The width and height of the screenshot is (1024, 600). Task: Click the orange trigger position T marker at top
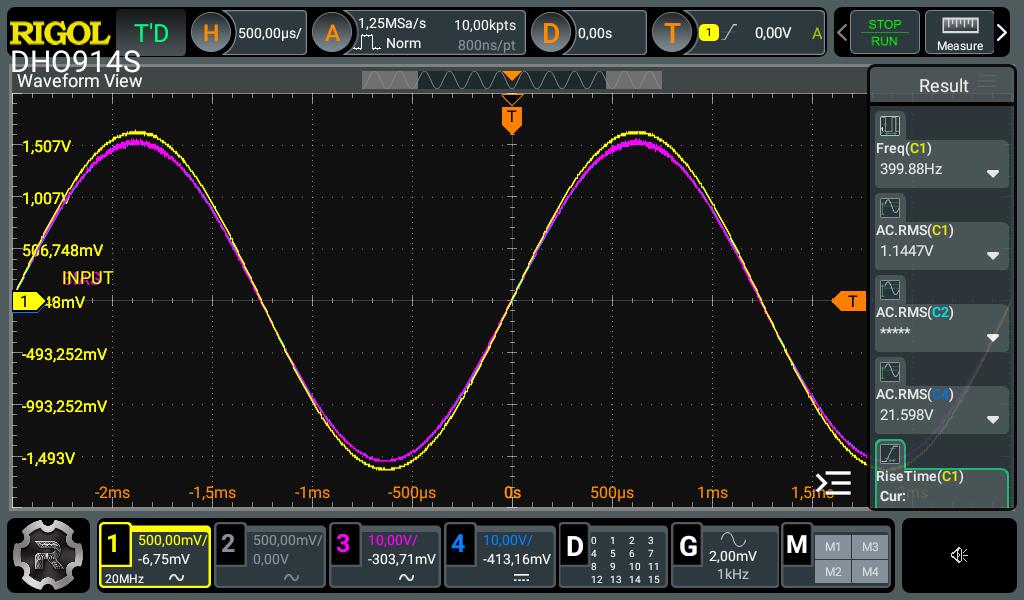[512, 119]
